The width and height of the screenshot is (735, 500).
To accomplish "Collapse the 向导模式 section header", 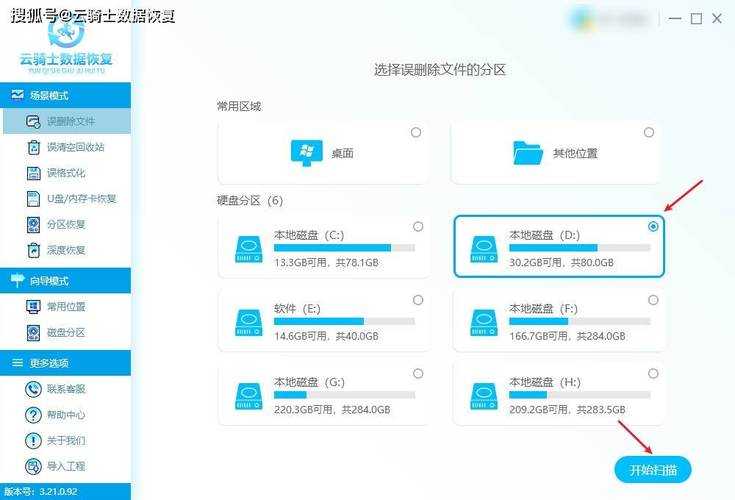I will [65, 280].
